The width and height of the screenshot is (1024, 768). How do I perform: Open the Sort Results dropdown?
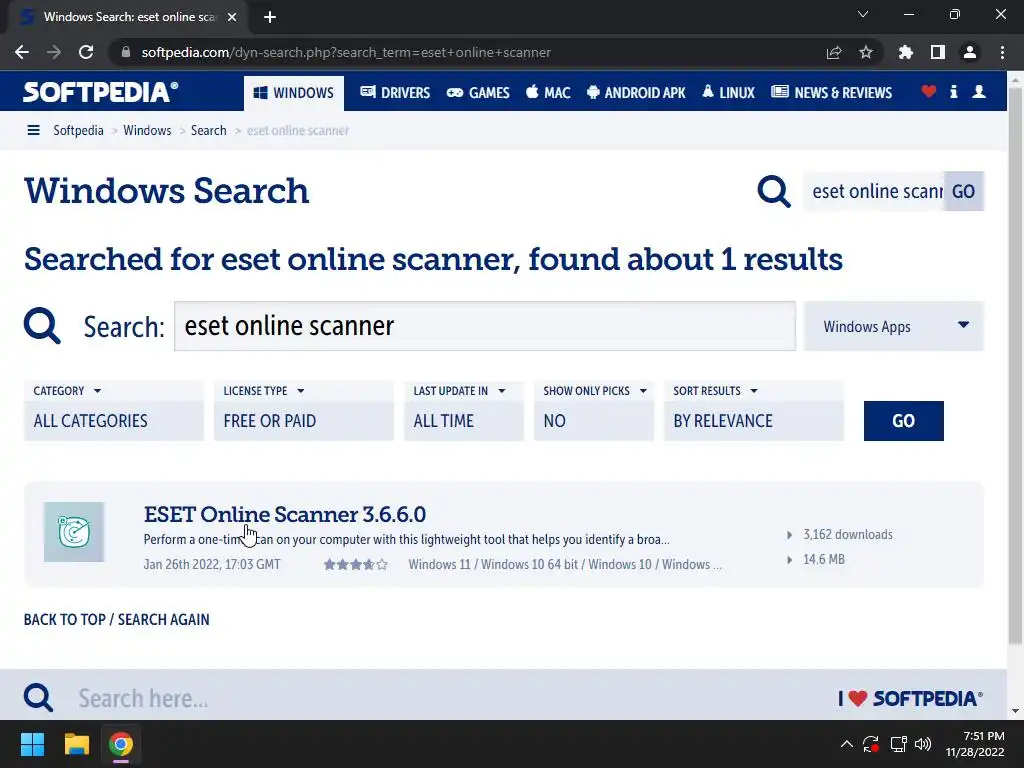click(x=754, y=411)
